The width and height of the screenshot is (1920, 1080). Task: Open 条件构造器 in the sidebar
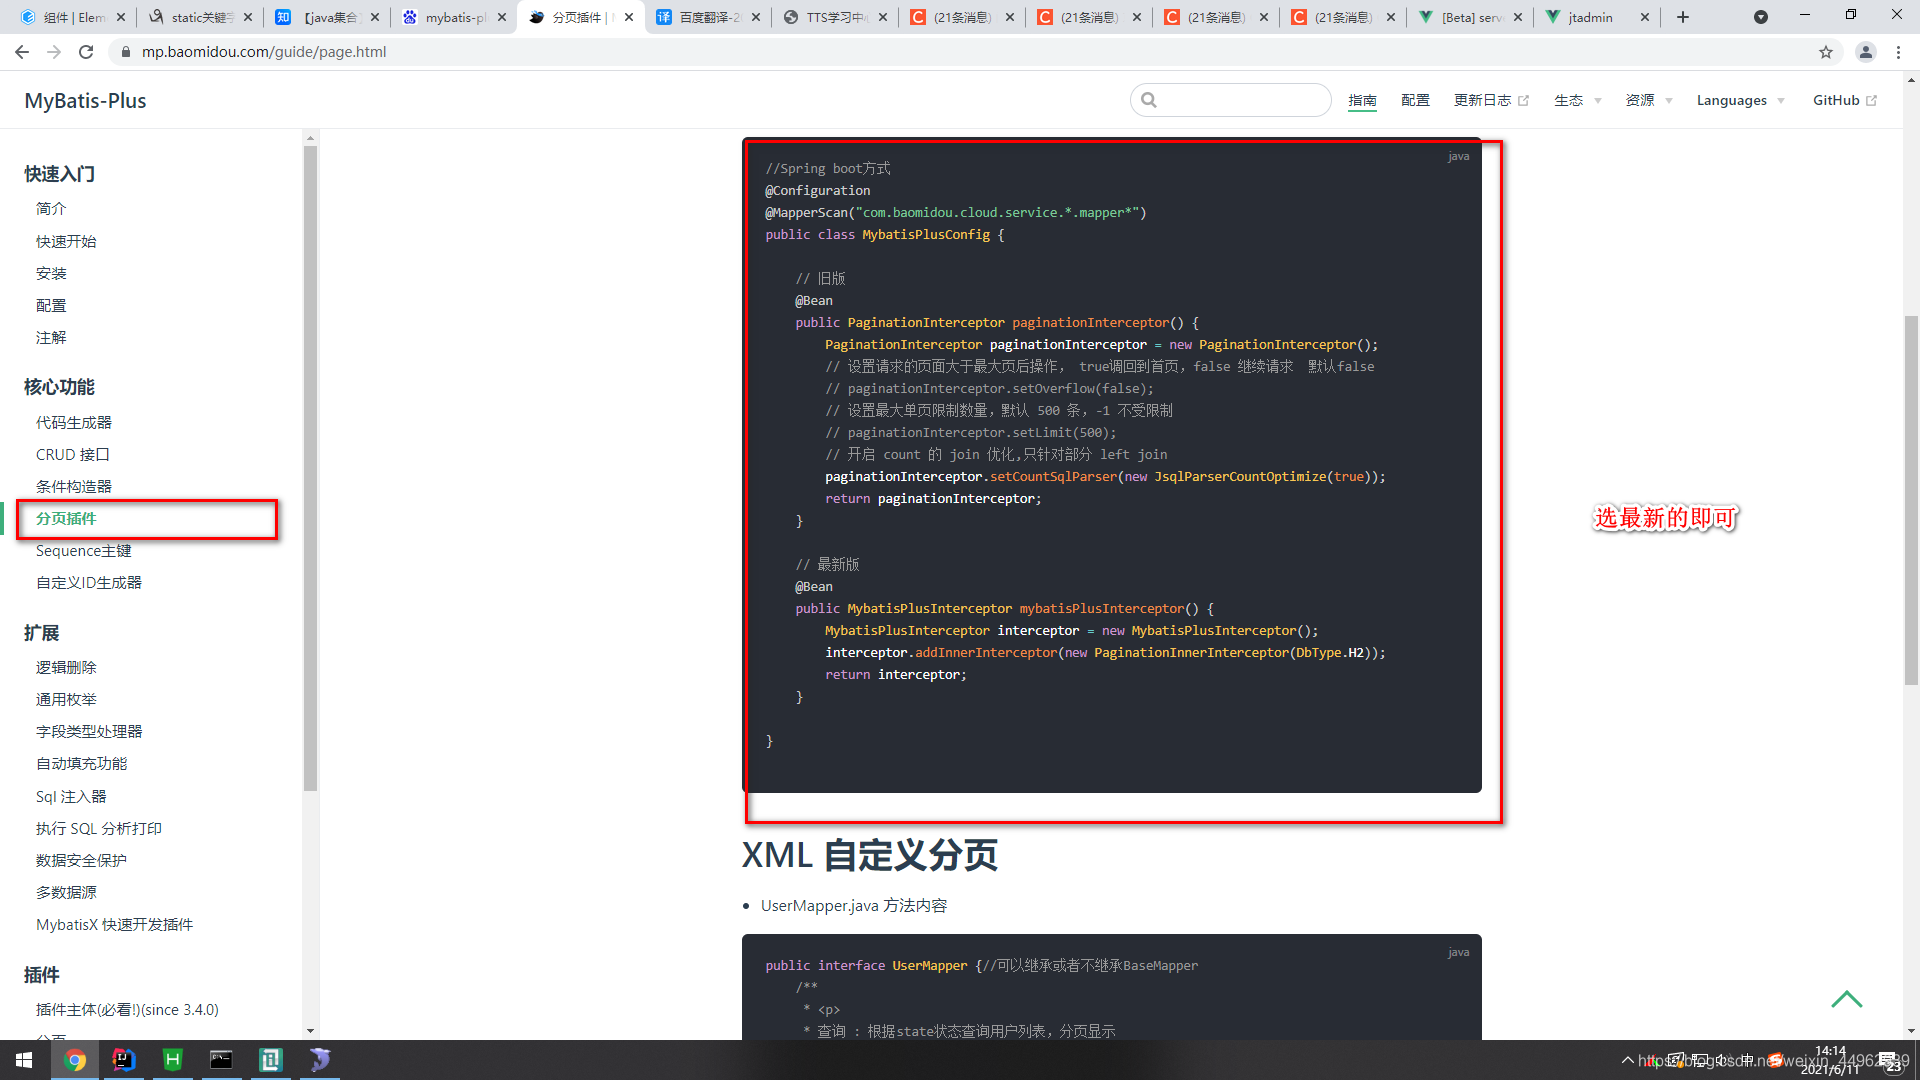click(74, 487)
